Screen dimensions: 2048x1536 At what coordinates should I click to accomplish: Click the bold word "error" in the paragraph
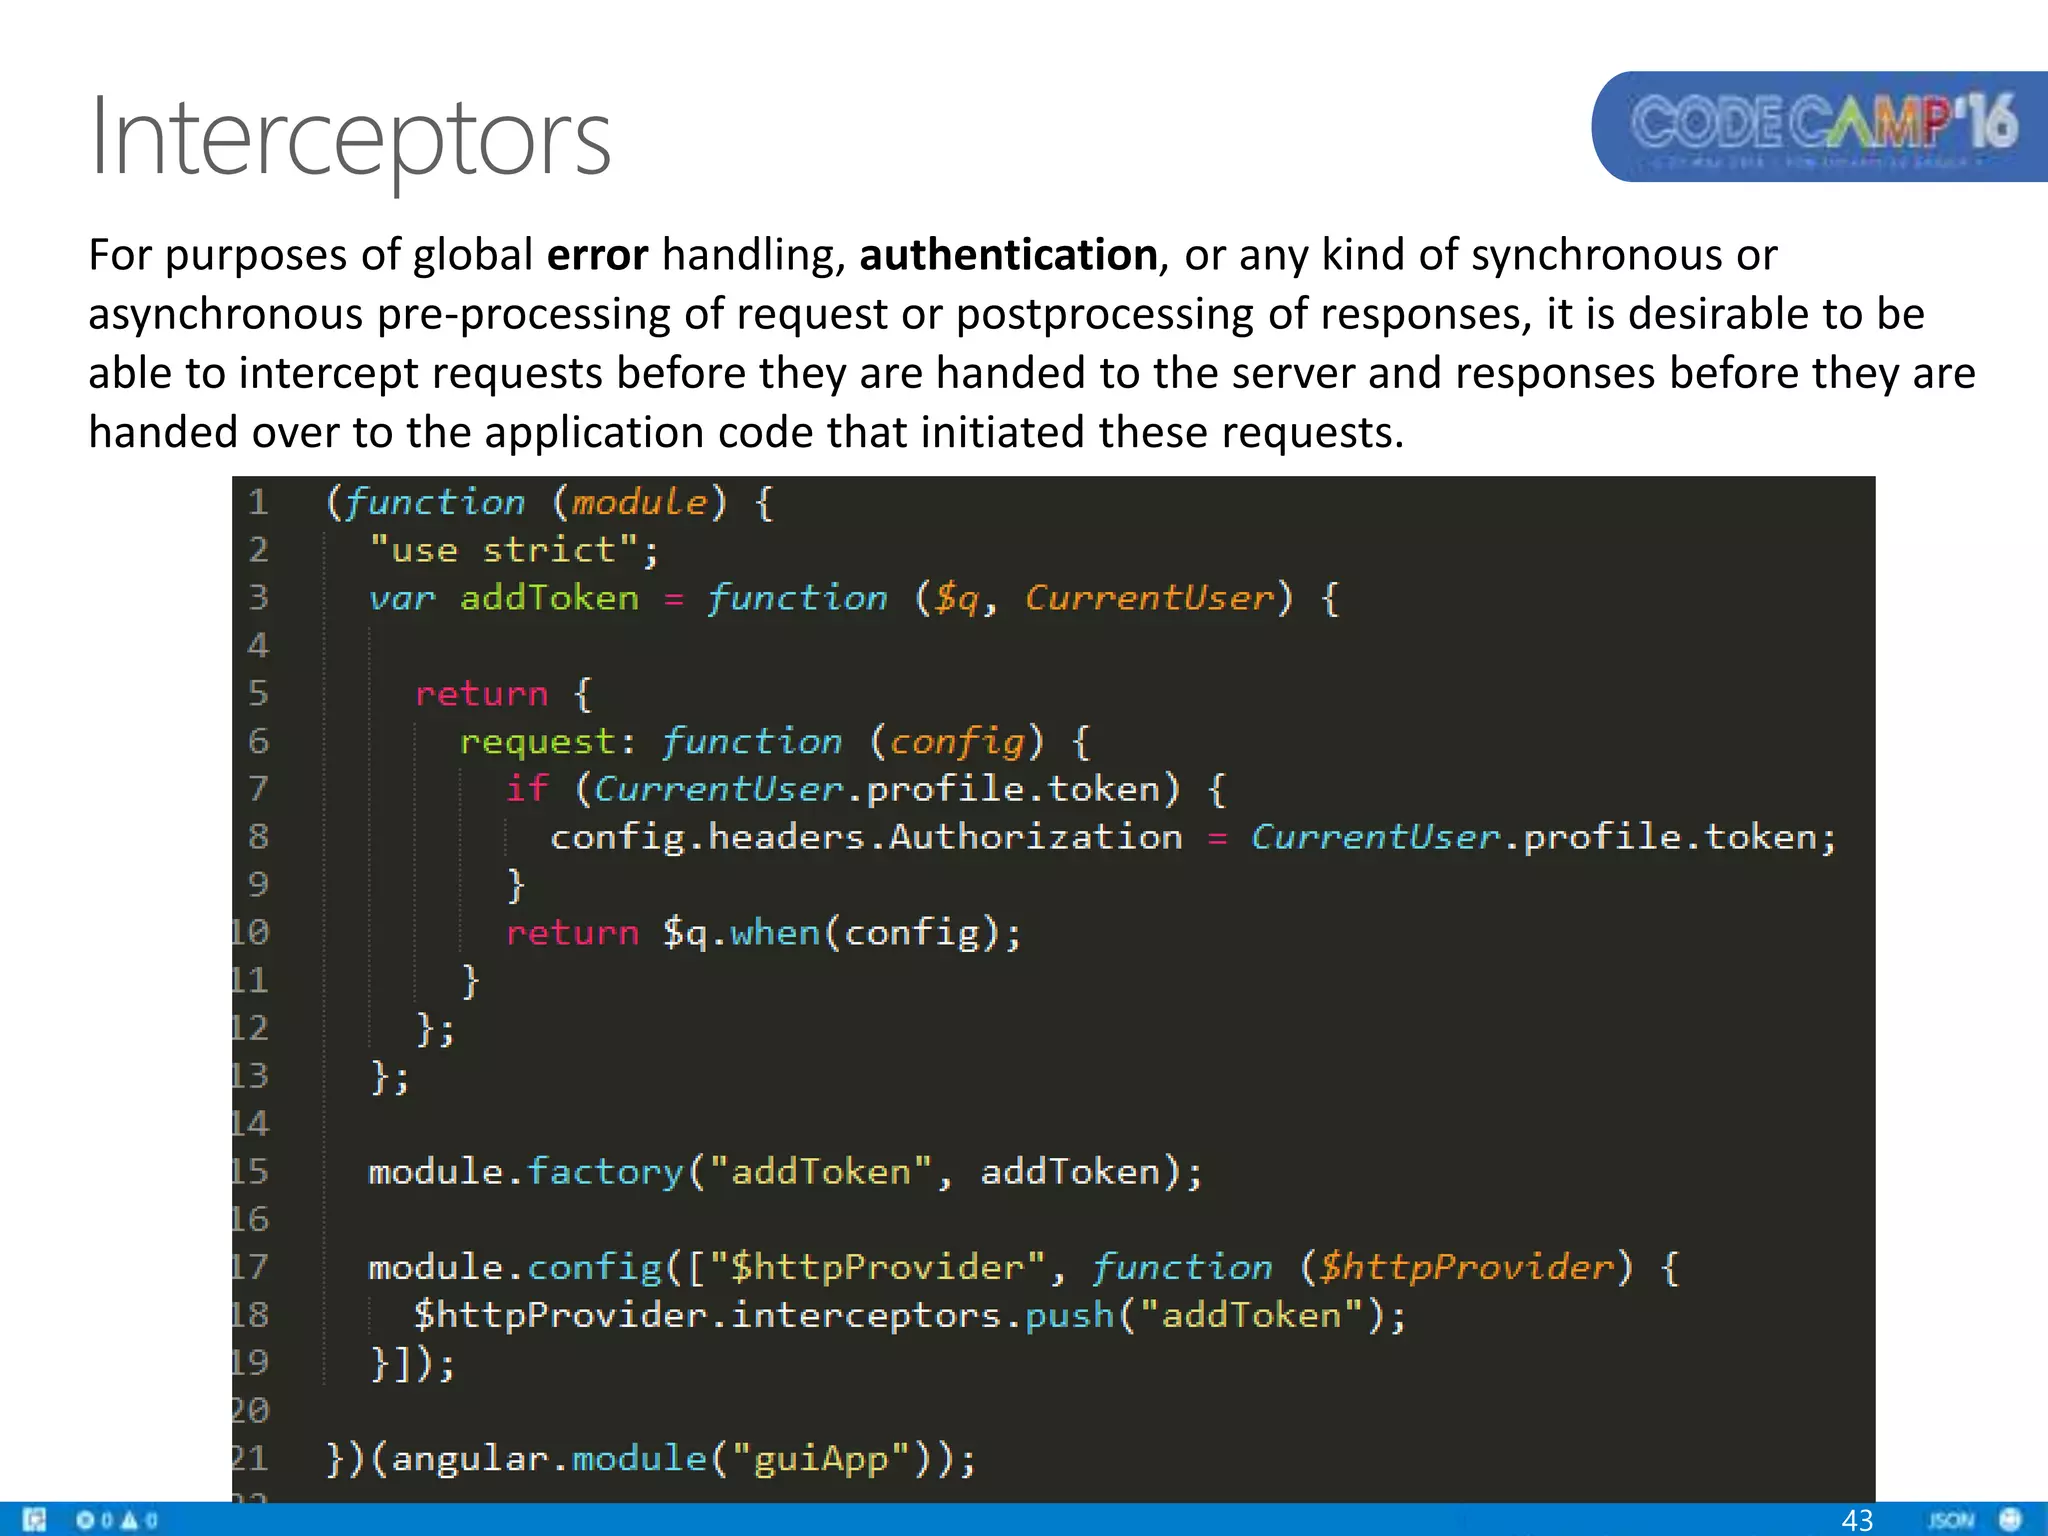click(x=597, y=254)
